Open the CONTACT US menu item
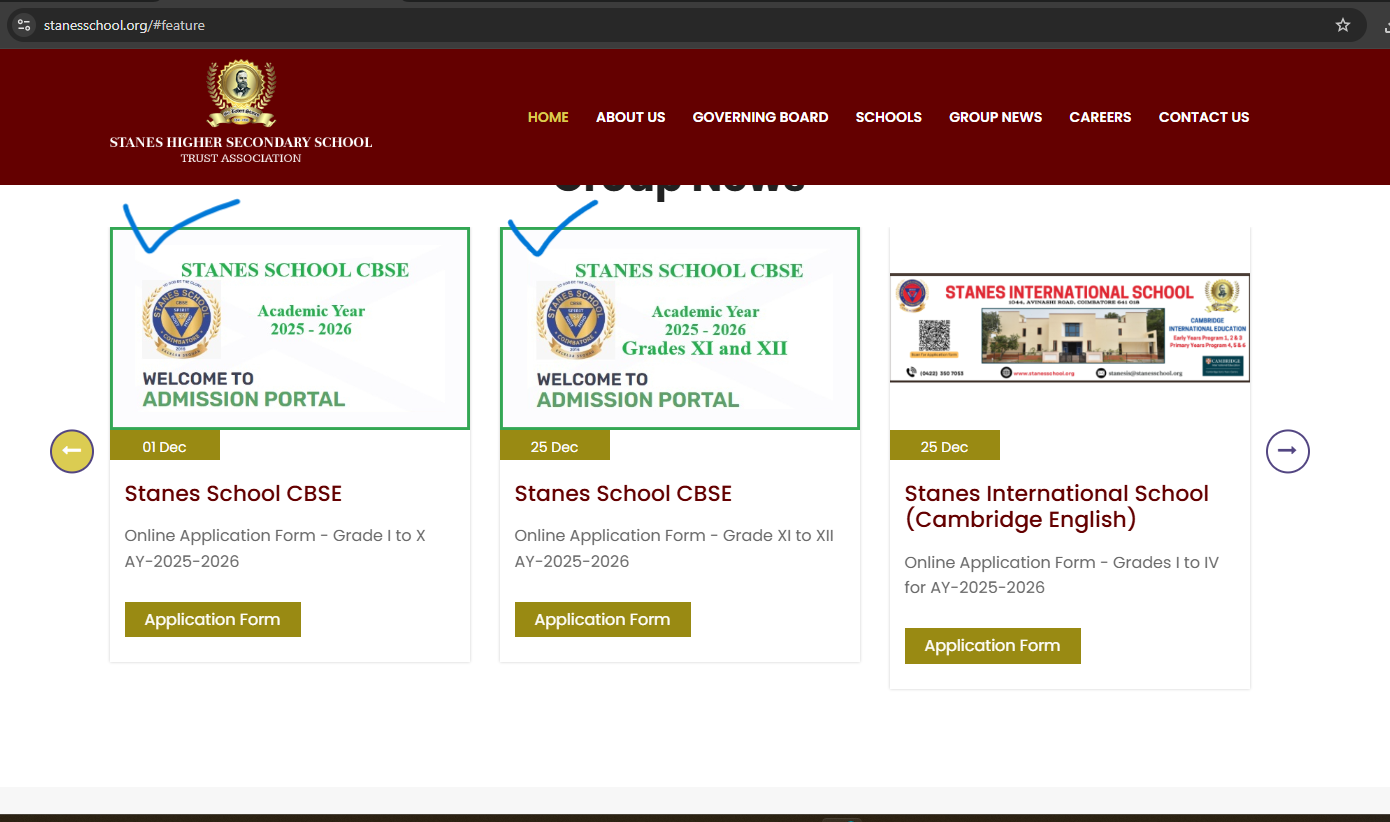 tap(1204, 117)
